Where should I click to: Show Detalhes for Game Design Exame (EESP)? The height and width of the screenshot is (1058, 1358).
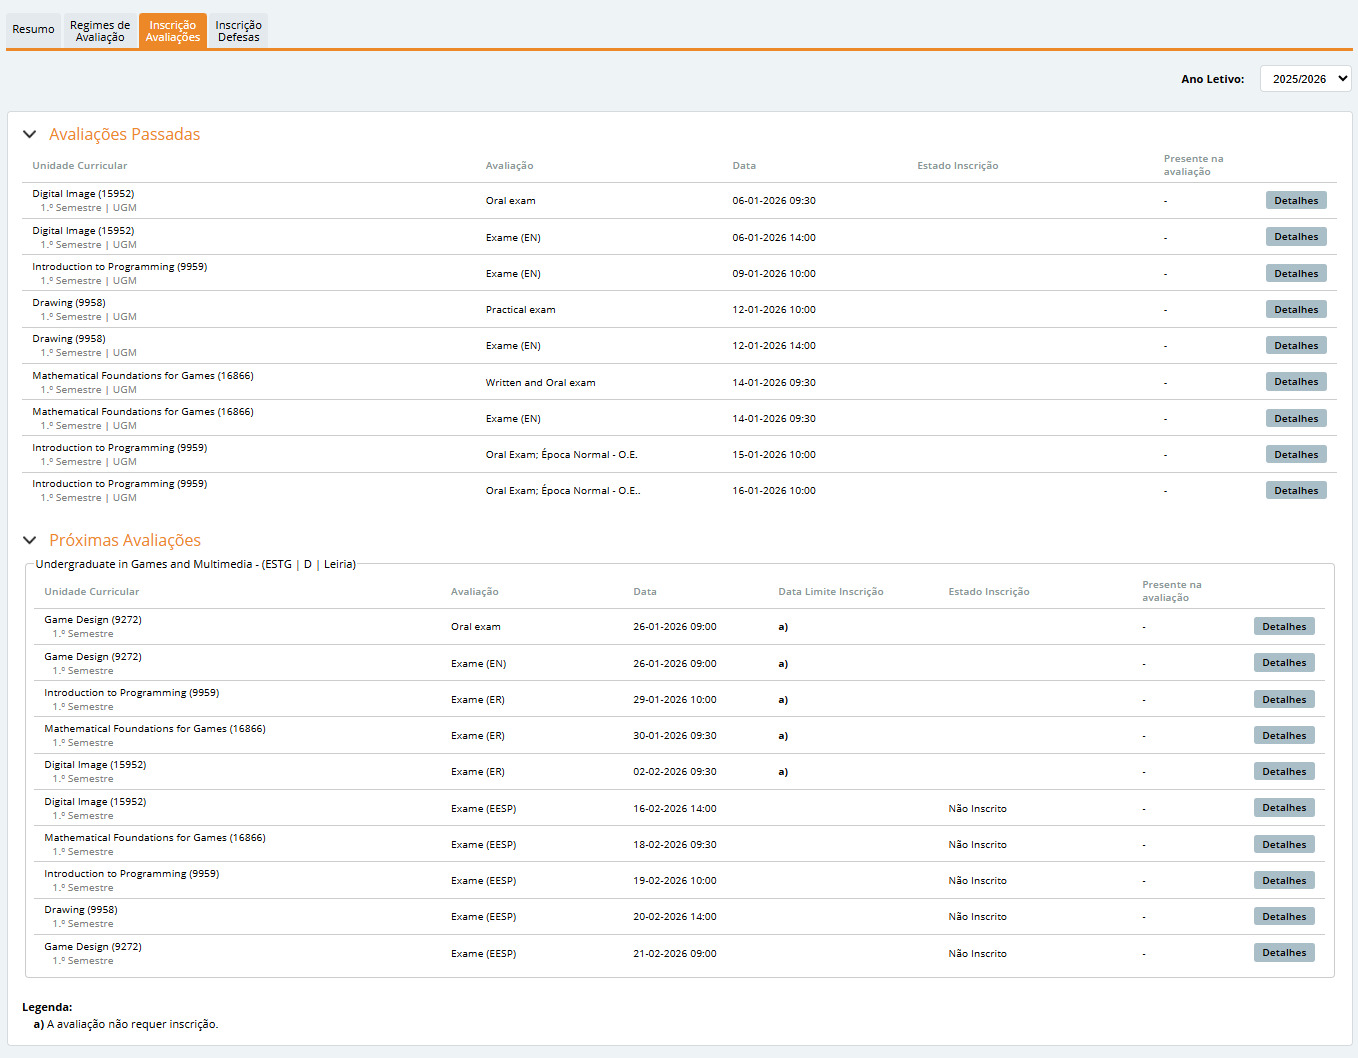[x=1283, y=953]
